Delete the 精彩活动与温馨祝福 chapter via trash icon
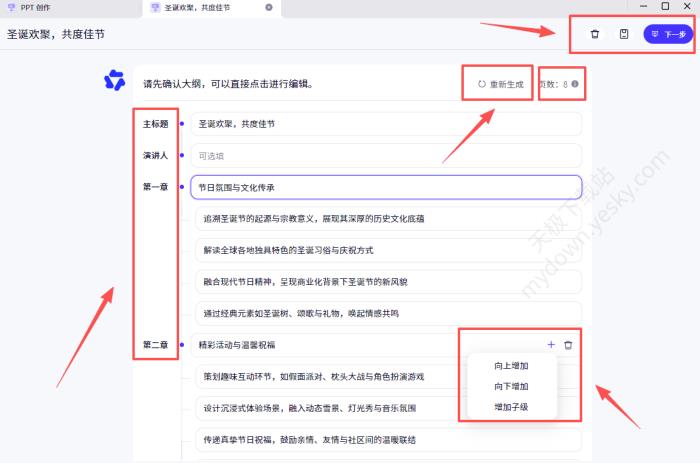This screenshot has height=463, width=700. (569, 345)
